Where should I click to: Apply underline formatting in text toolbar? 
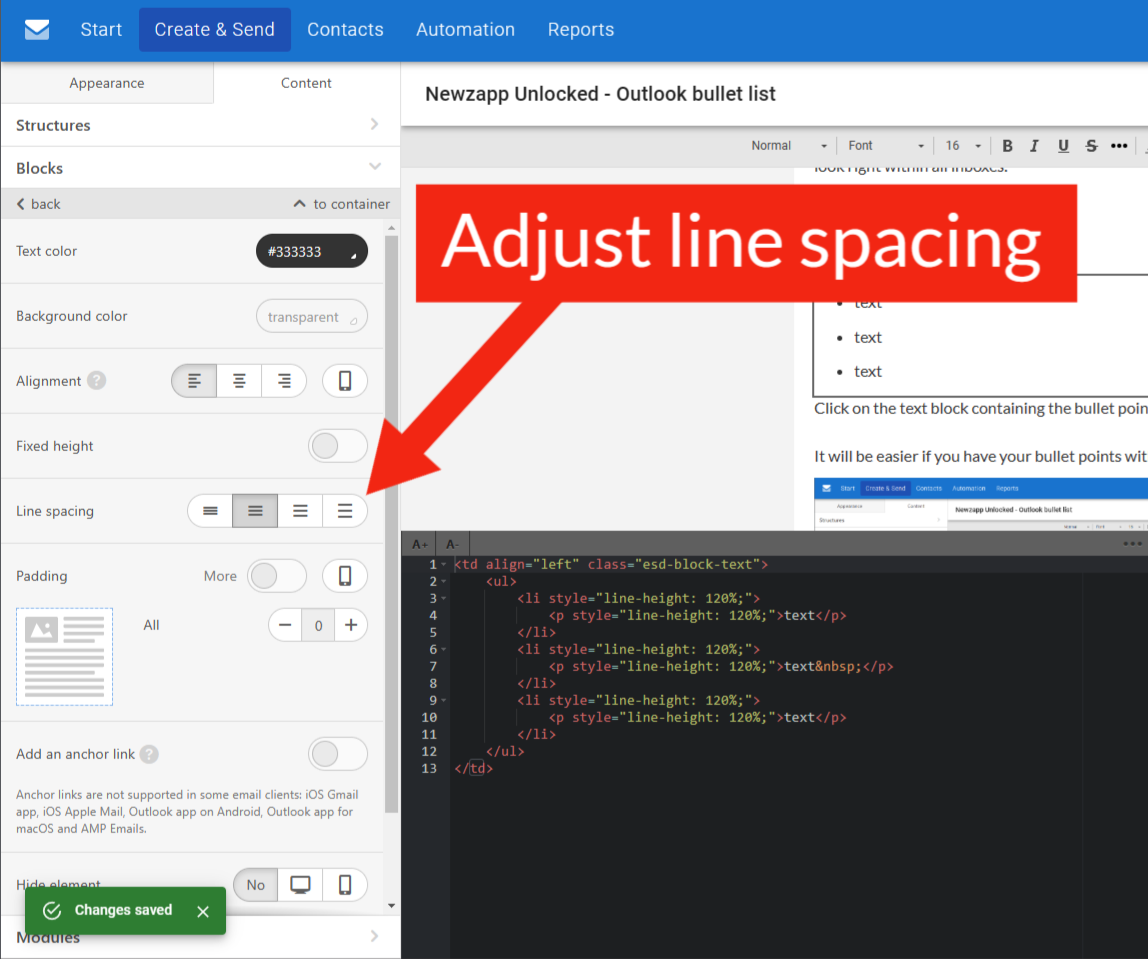(1063, 146)
